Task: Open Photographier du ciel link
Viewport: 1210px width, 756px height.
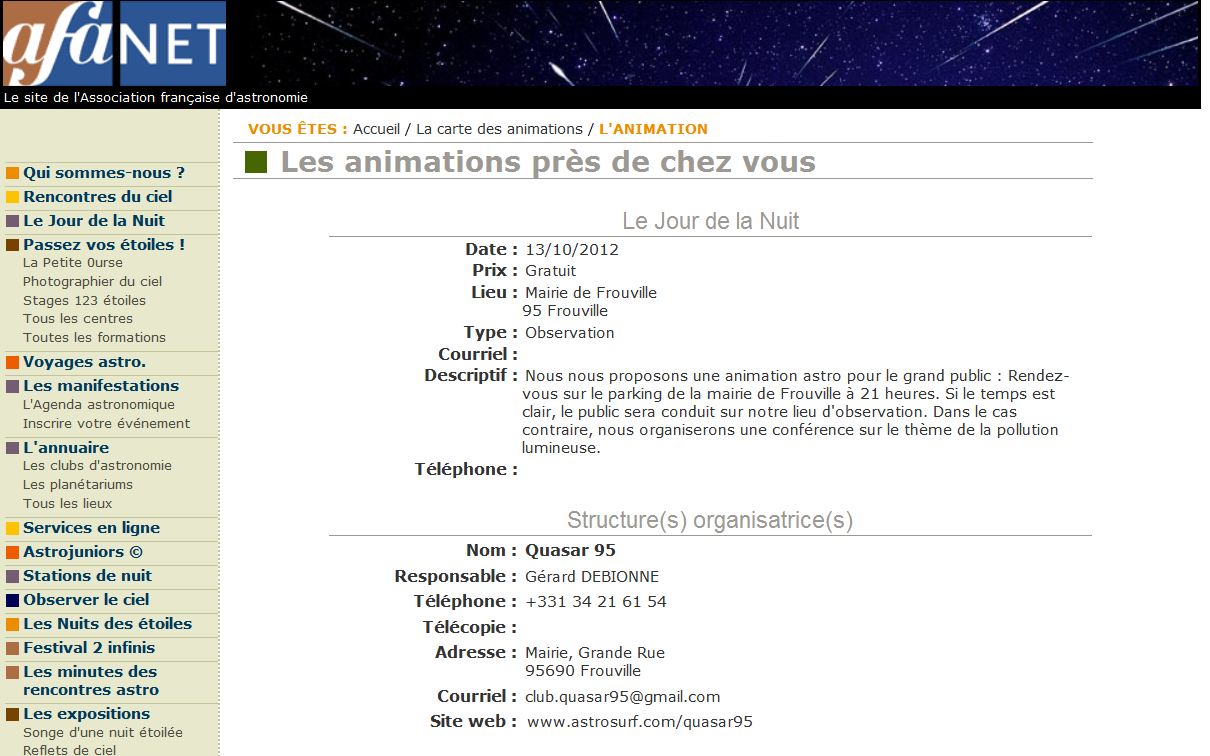Action: [x=93, y=282]
